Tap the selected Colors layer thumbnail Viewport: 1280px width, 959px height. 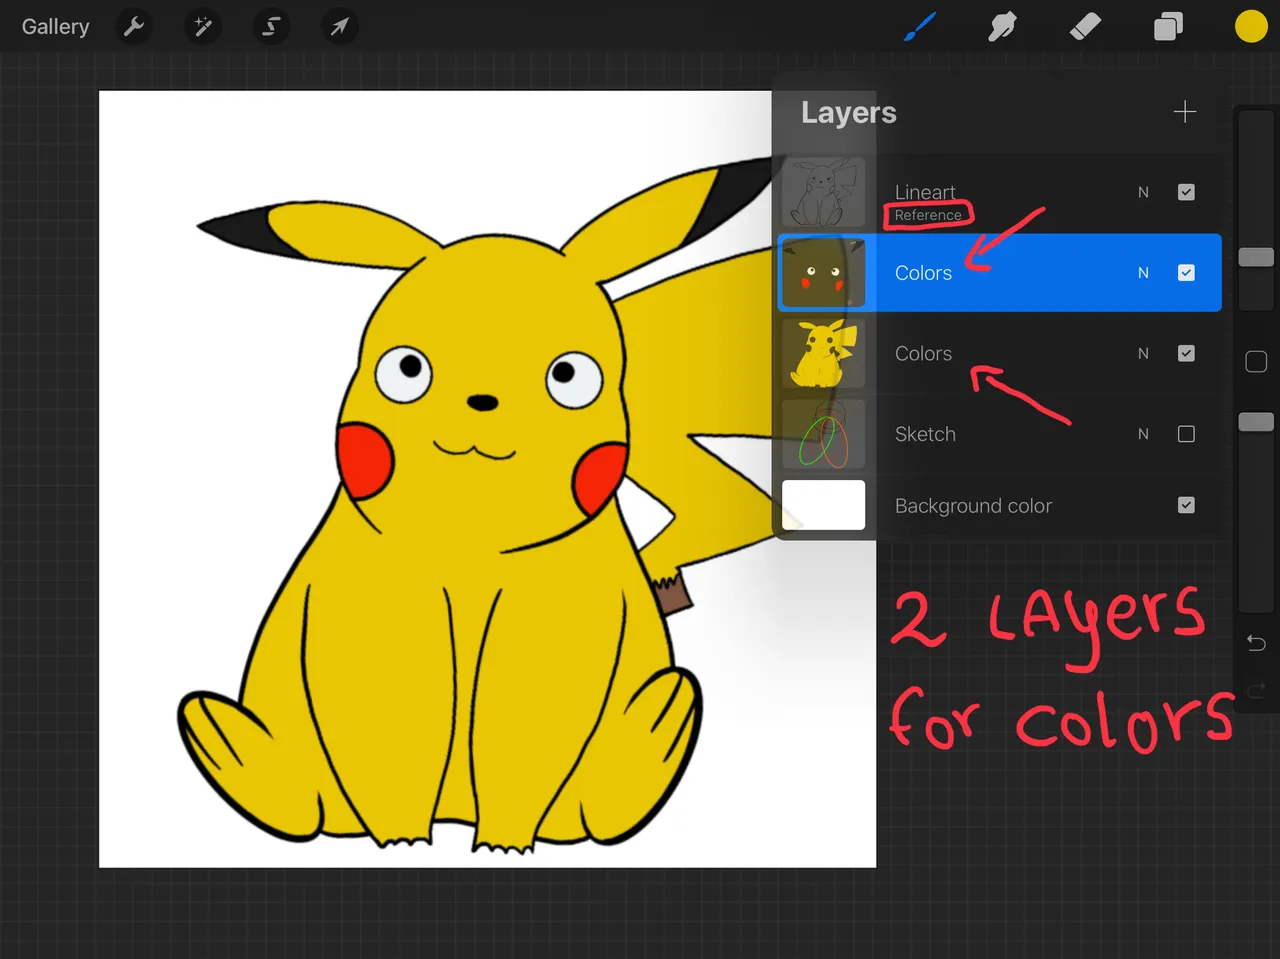coord(823,273)
